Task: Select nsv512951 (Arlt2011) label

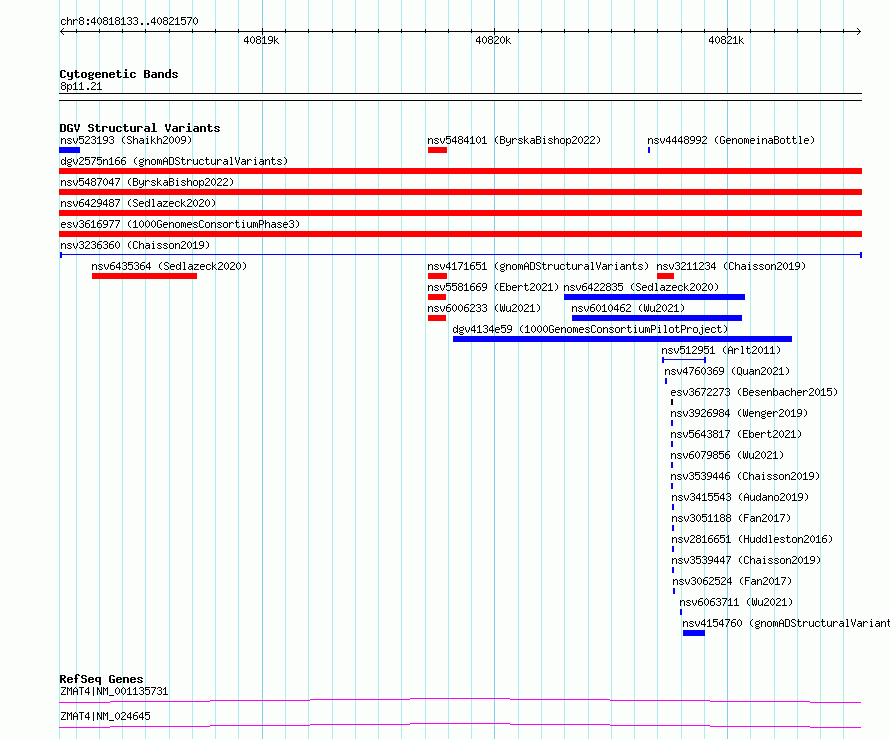Action: coord(721,350)
